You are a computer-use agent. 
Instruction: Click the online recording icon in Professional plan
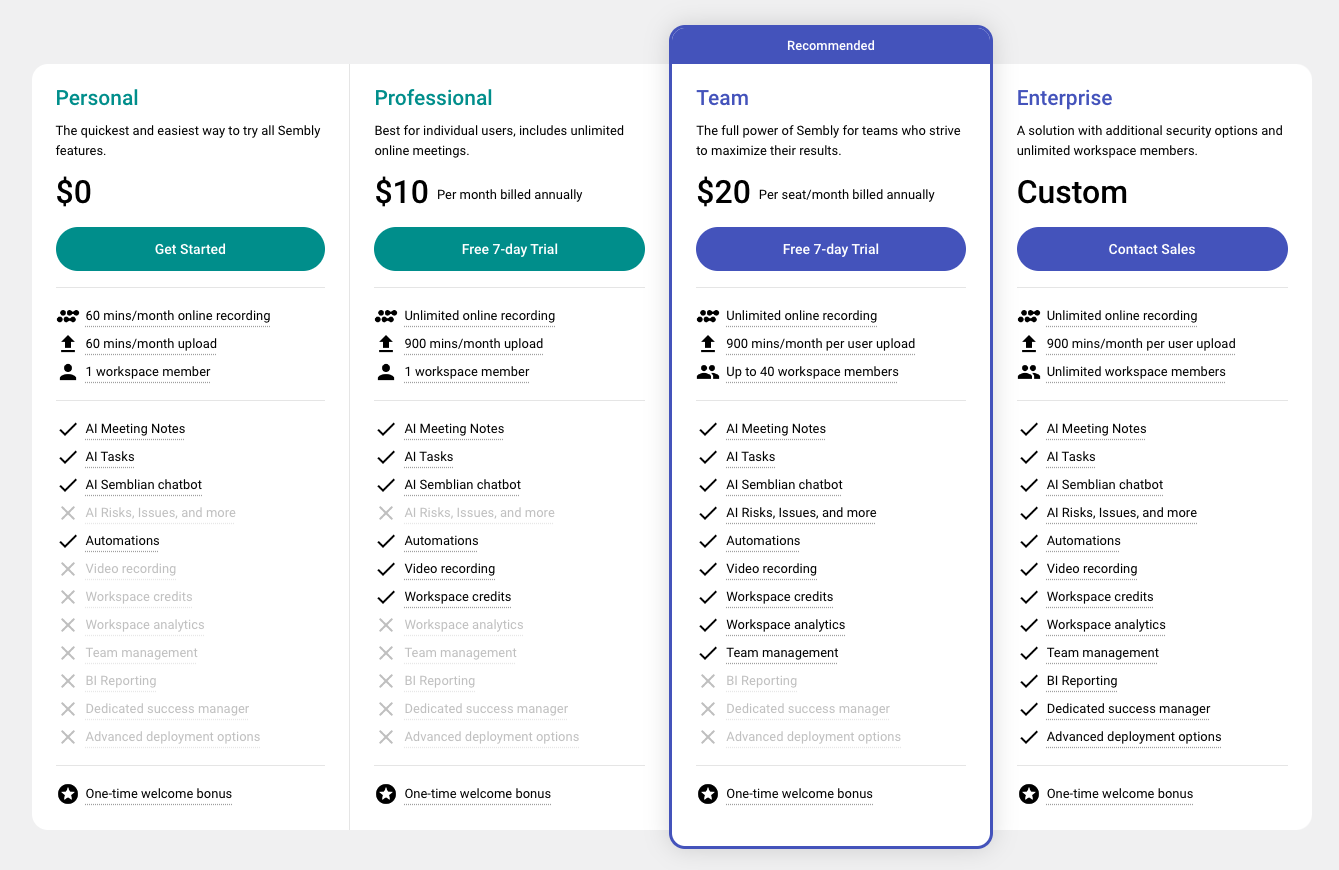coord(386,316)
